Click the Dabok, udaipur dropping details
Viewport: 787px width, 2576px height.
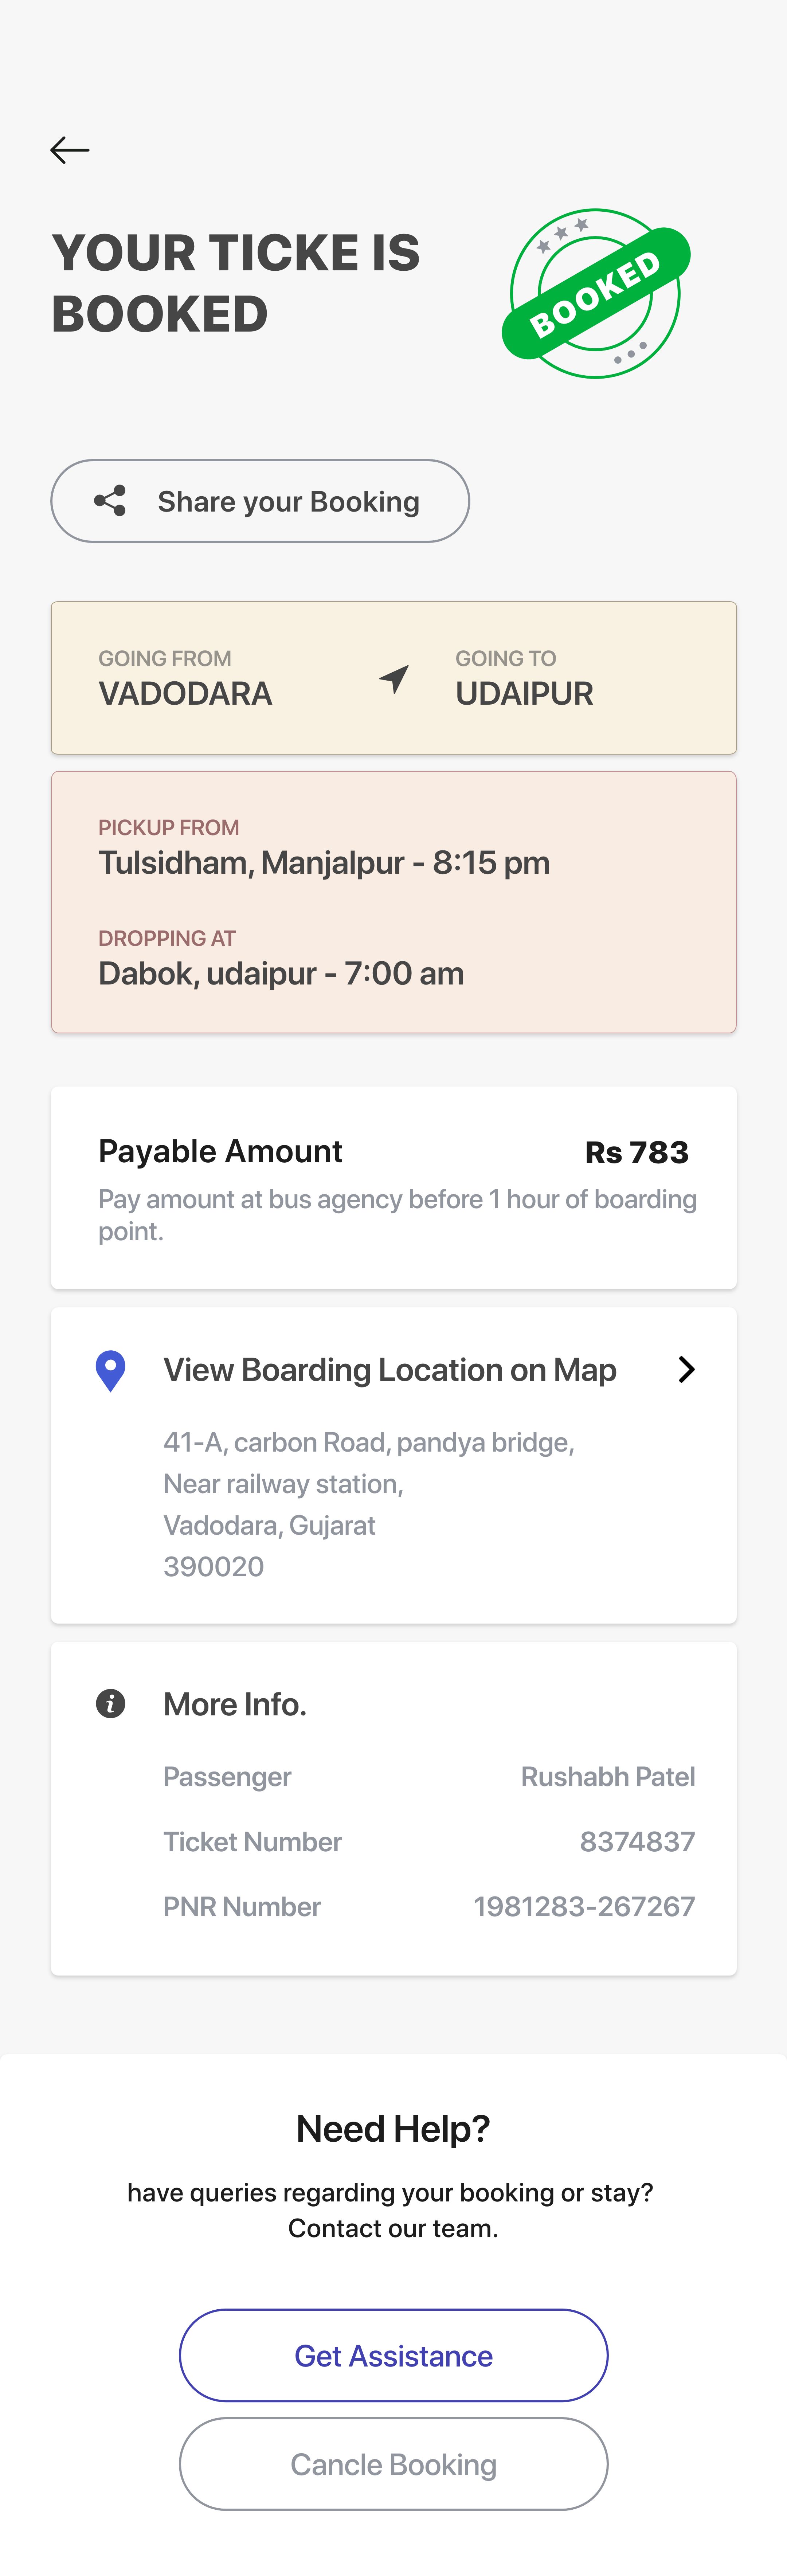tap(281, 973)
